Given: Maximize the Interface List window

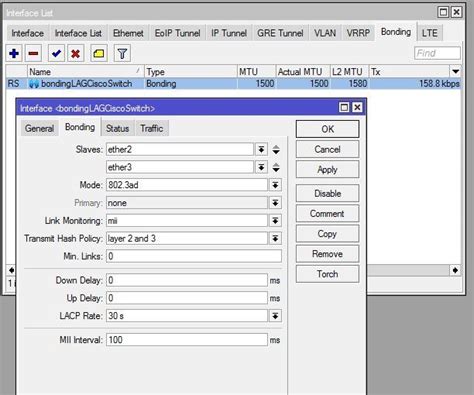Looking at the screenshot, I should [x=443, y=12].
